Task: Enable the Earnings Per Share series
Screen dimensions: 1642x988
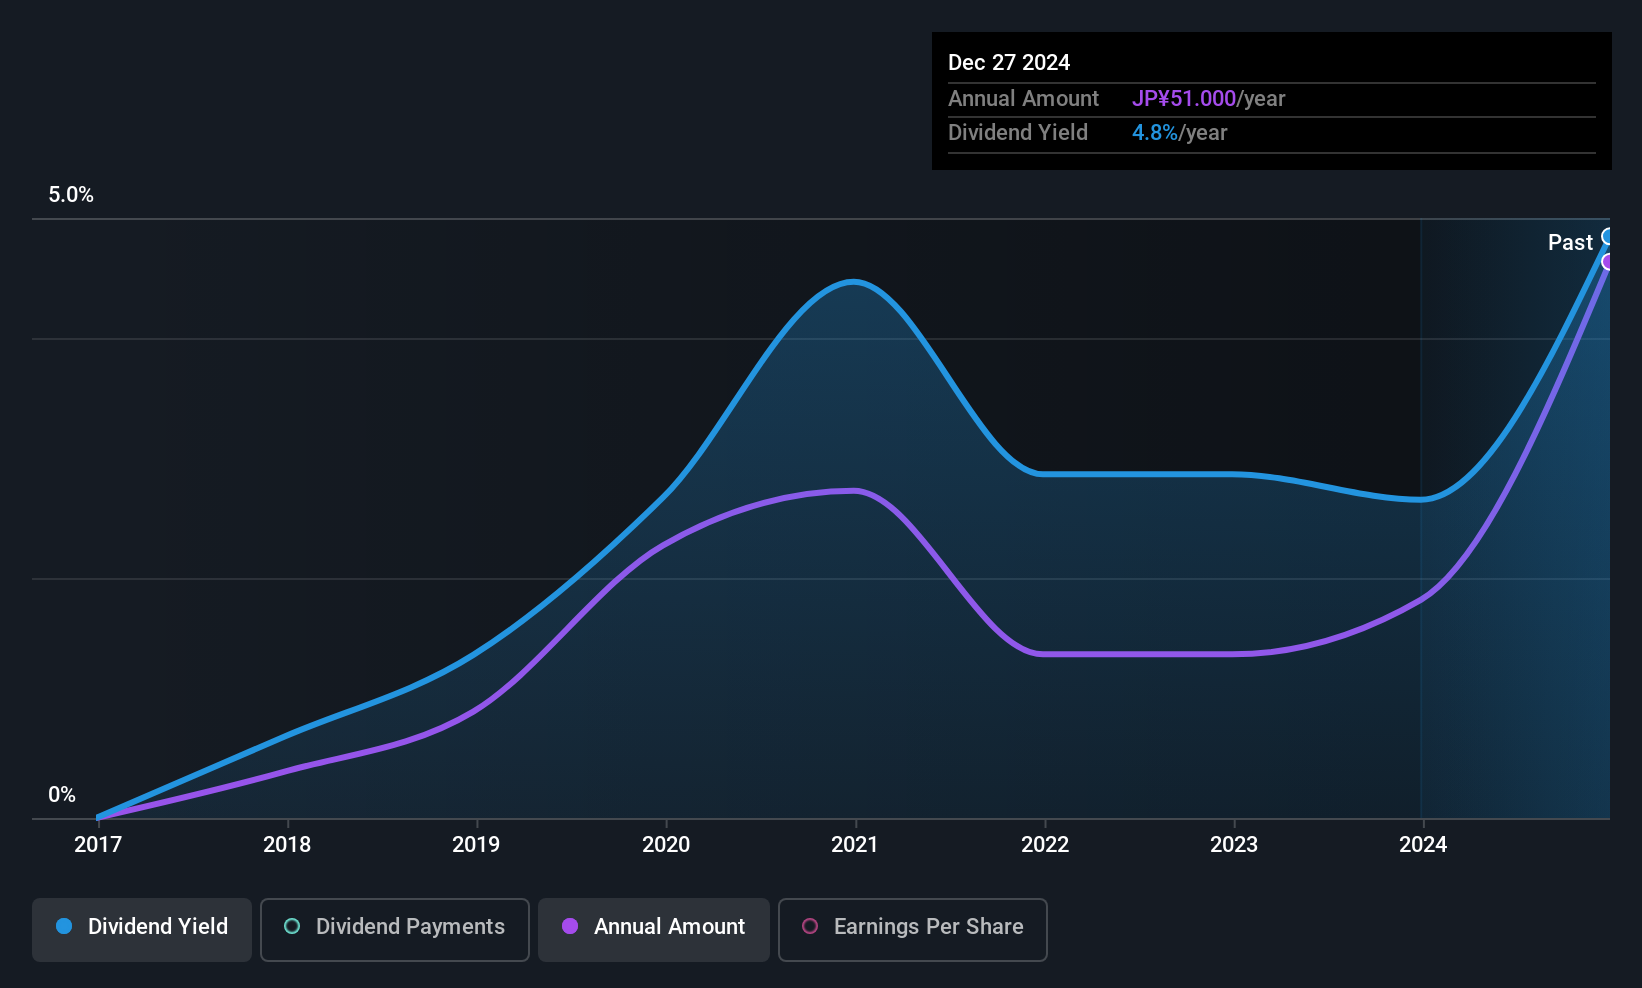Action: click(913, 930)
